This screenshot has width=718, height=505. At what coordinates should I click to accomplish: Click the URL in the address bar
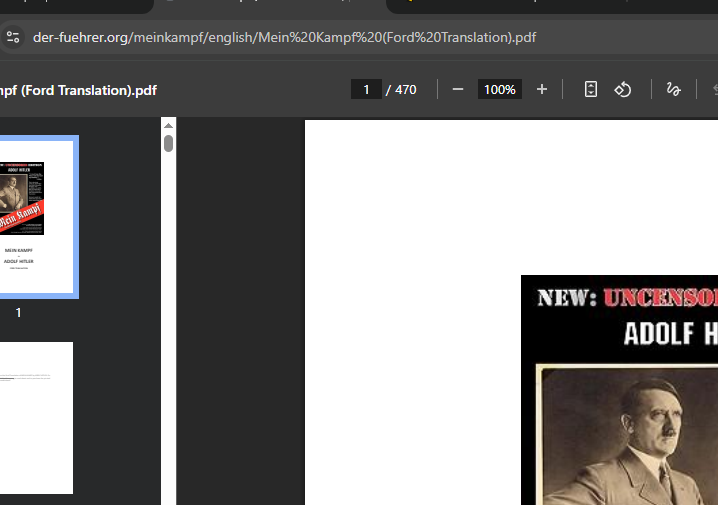[284, 38]
